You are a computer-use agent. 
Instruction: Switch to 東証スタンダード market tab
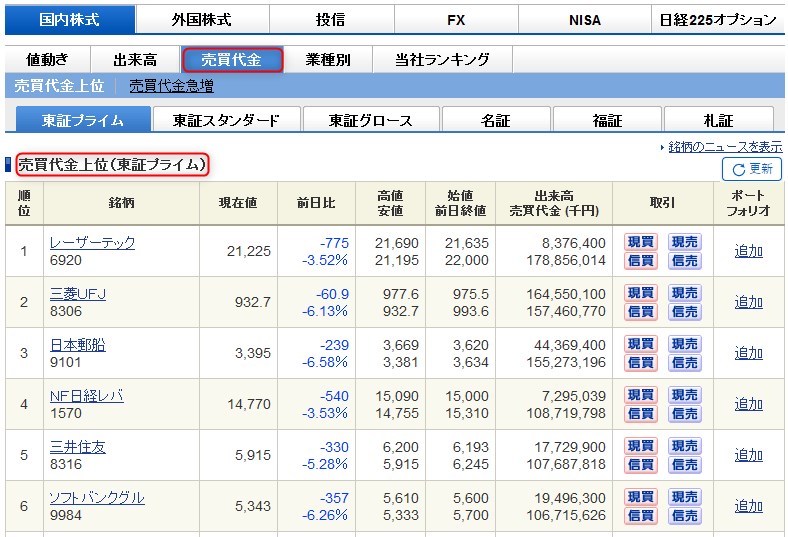tap(226, 121)
